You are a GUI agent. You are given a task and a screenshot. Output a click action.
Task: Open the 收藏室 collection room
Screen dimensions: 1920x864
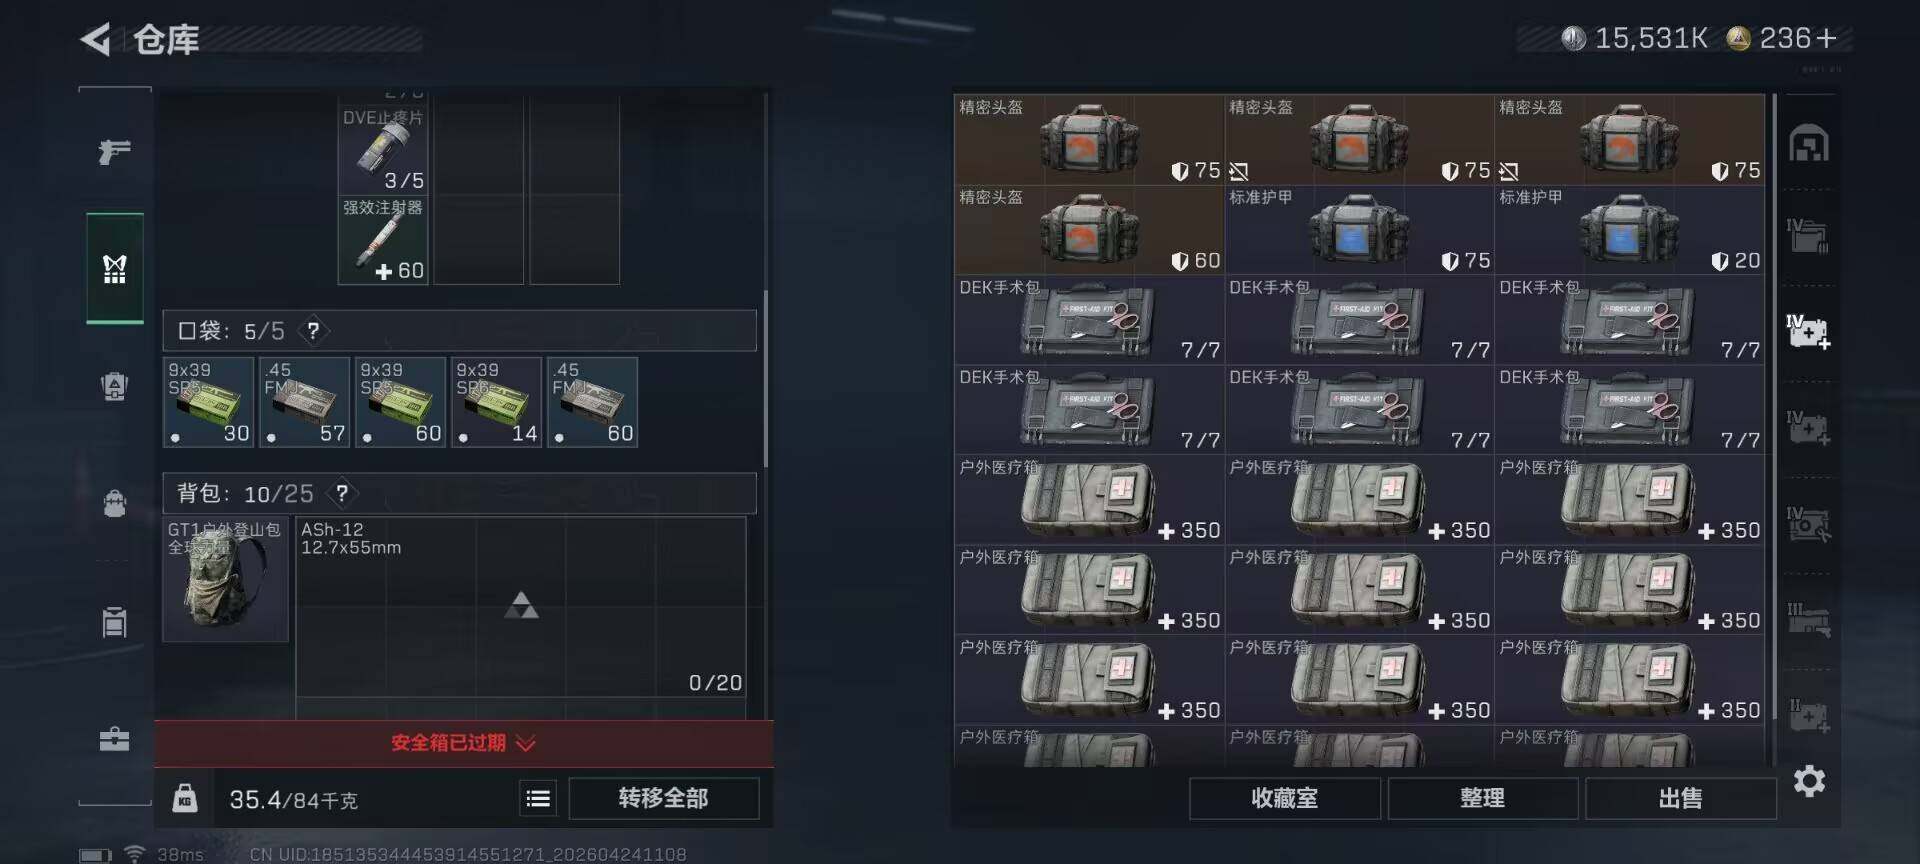pyautogui.click(x=1285, y=798)
